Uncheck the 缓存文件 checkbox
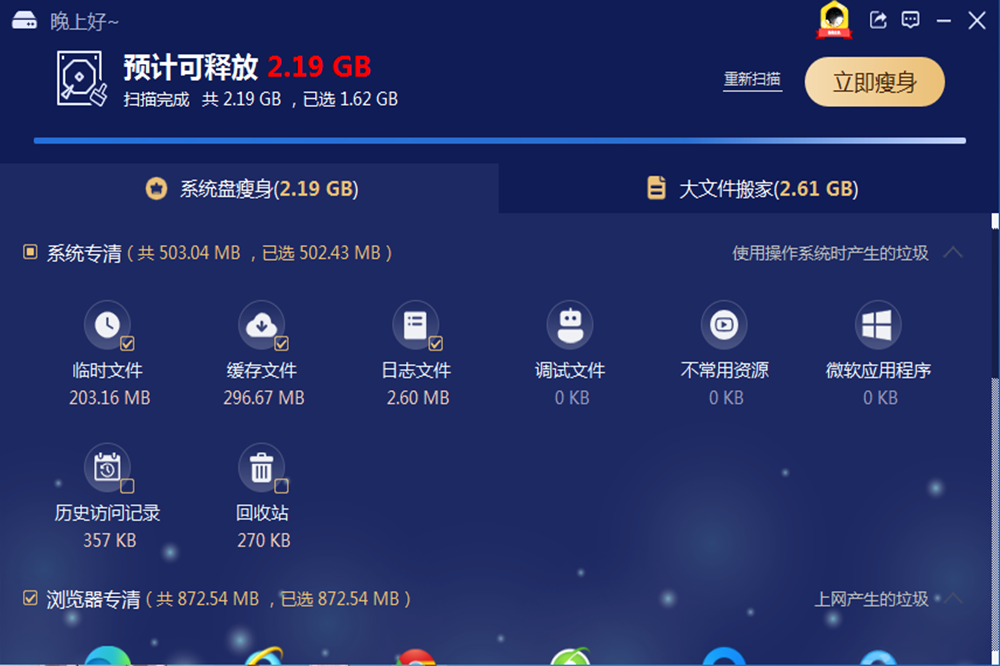Image resolution: width=1000 pixels, height=666 pixels. click(282, 344)
